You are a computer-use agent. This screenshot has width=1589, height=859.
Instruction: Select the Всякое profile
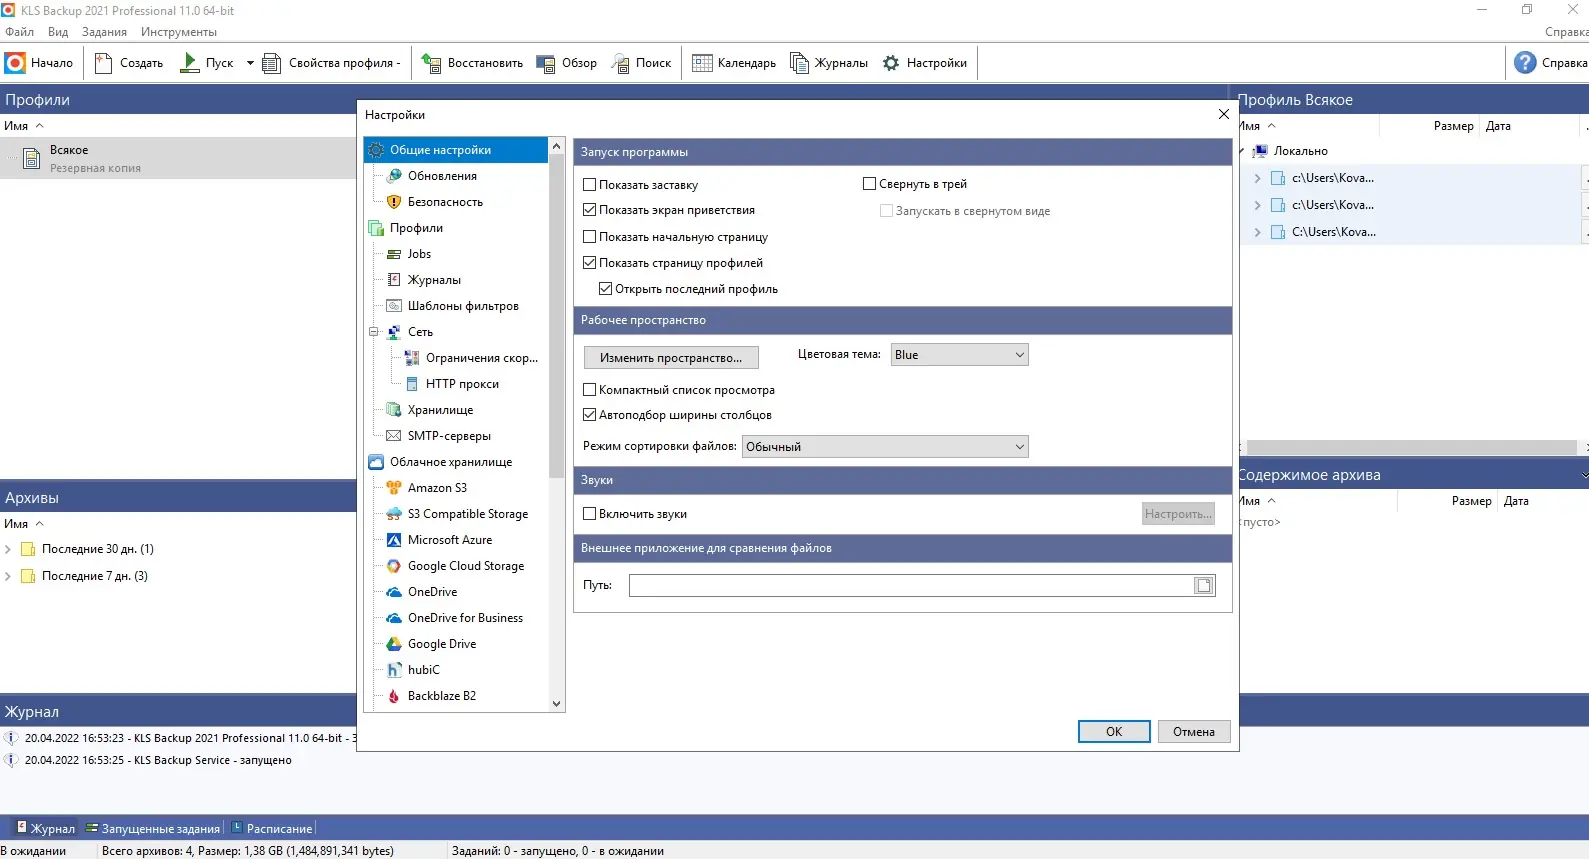[x=178, y=158]
